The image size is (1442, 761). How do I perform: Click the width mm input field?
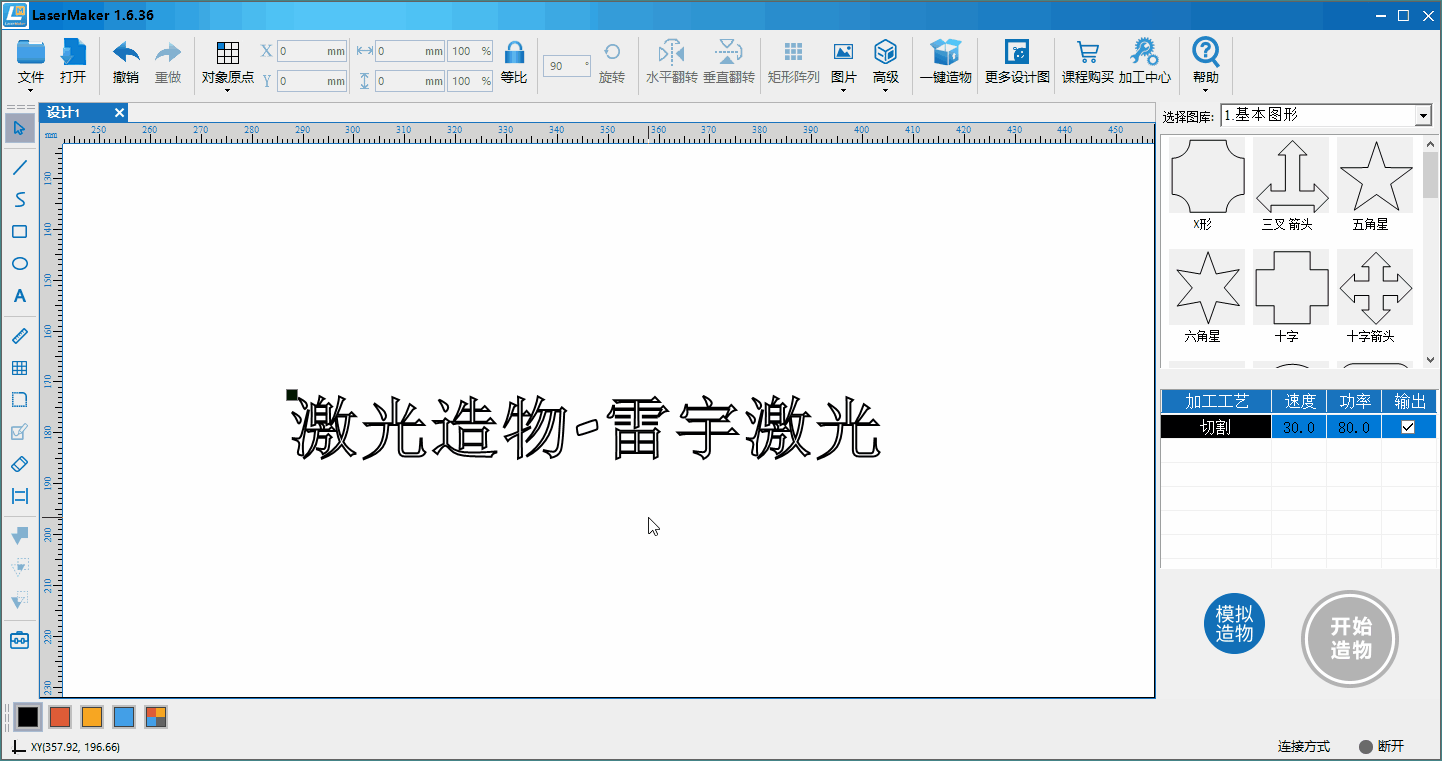pos(410,51)
